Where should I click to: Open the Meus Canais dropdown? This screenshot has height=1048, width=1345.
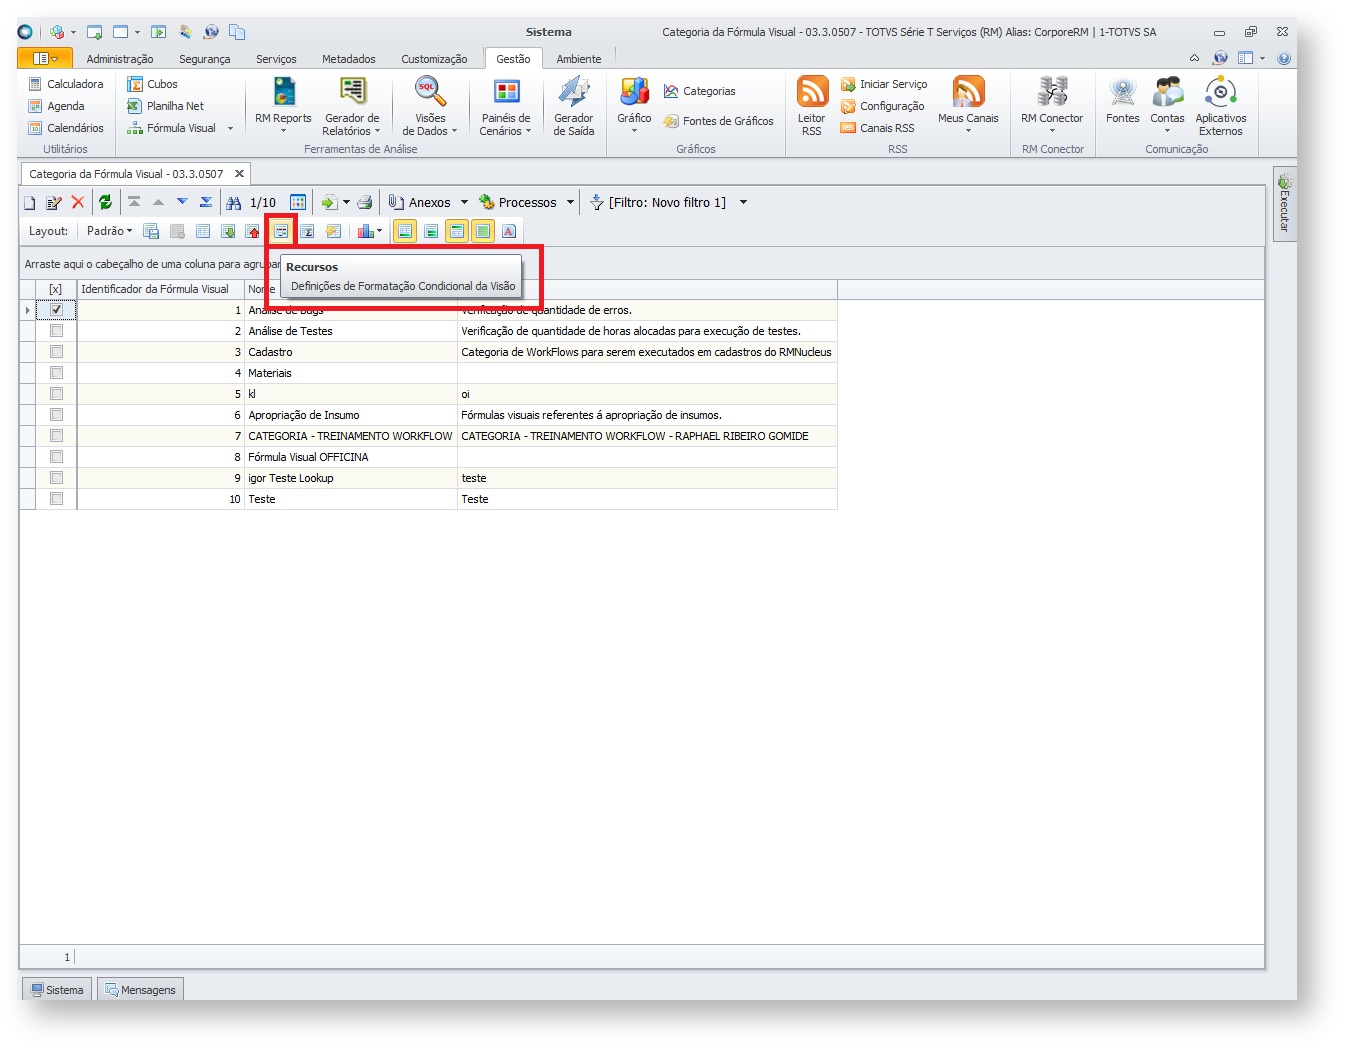[x=968, y=131]
